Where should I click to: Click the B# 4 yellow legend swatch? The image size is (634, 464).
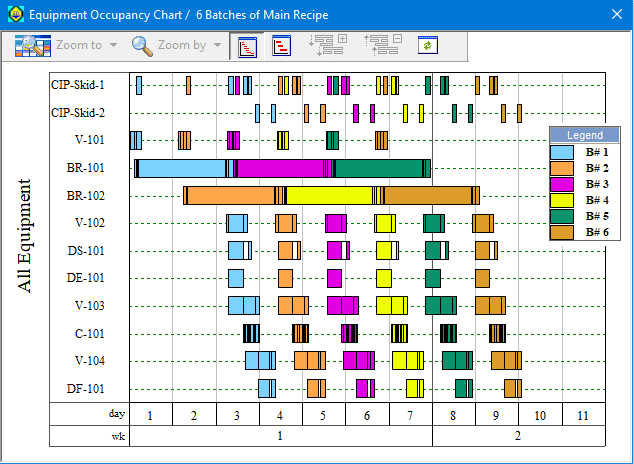[562, 200]
